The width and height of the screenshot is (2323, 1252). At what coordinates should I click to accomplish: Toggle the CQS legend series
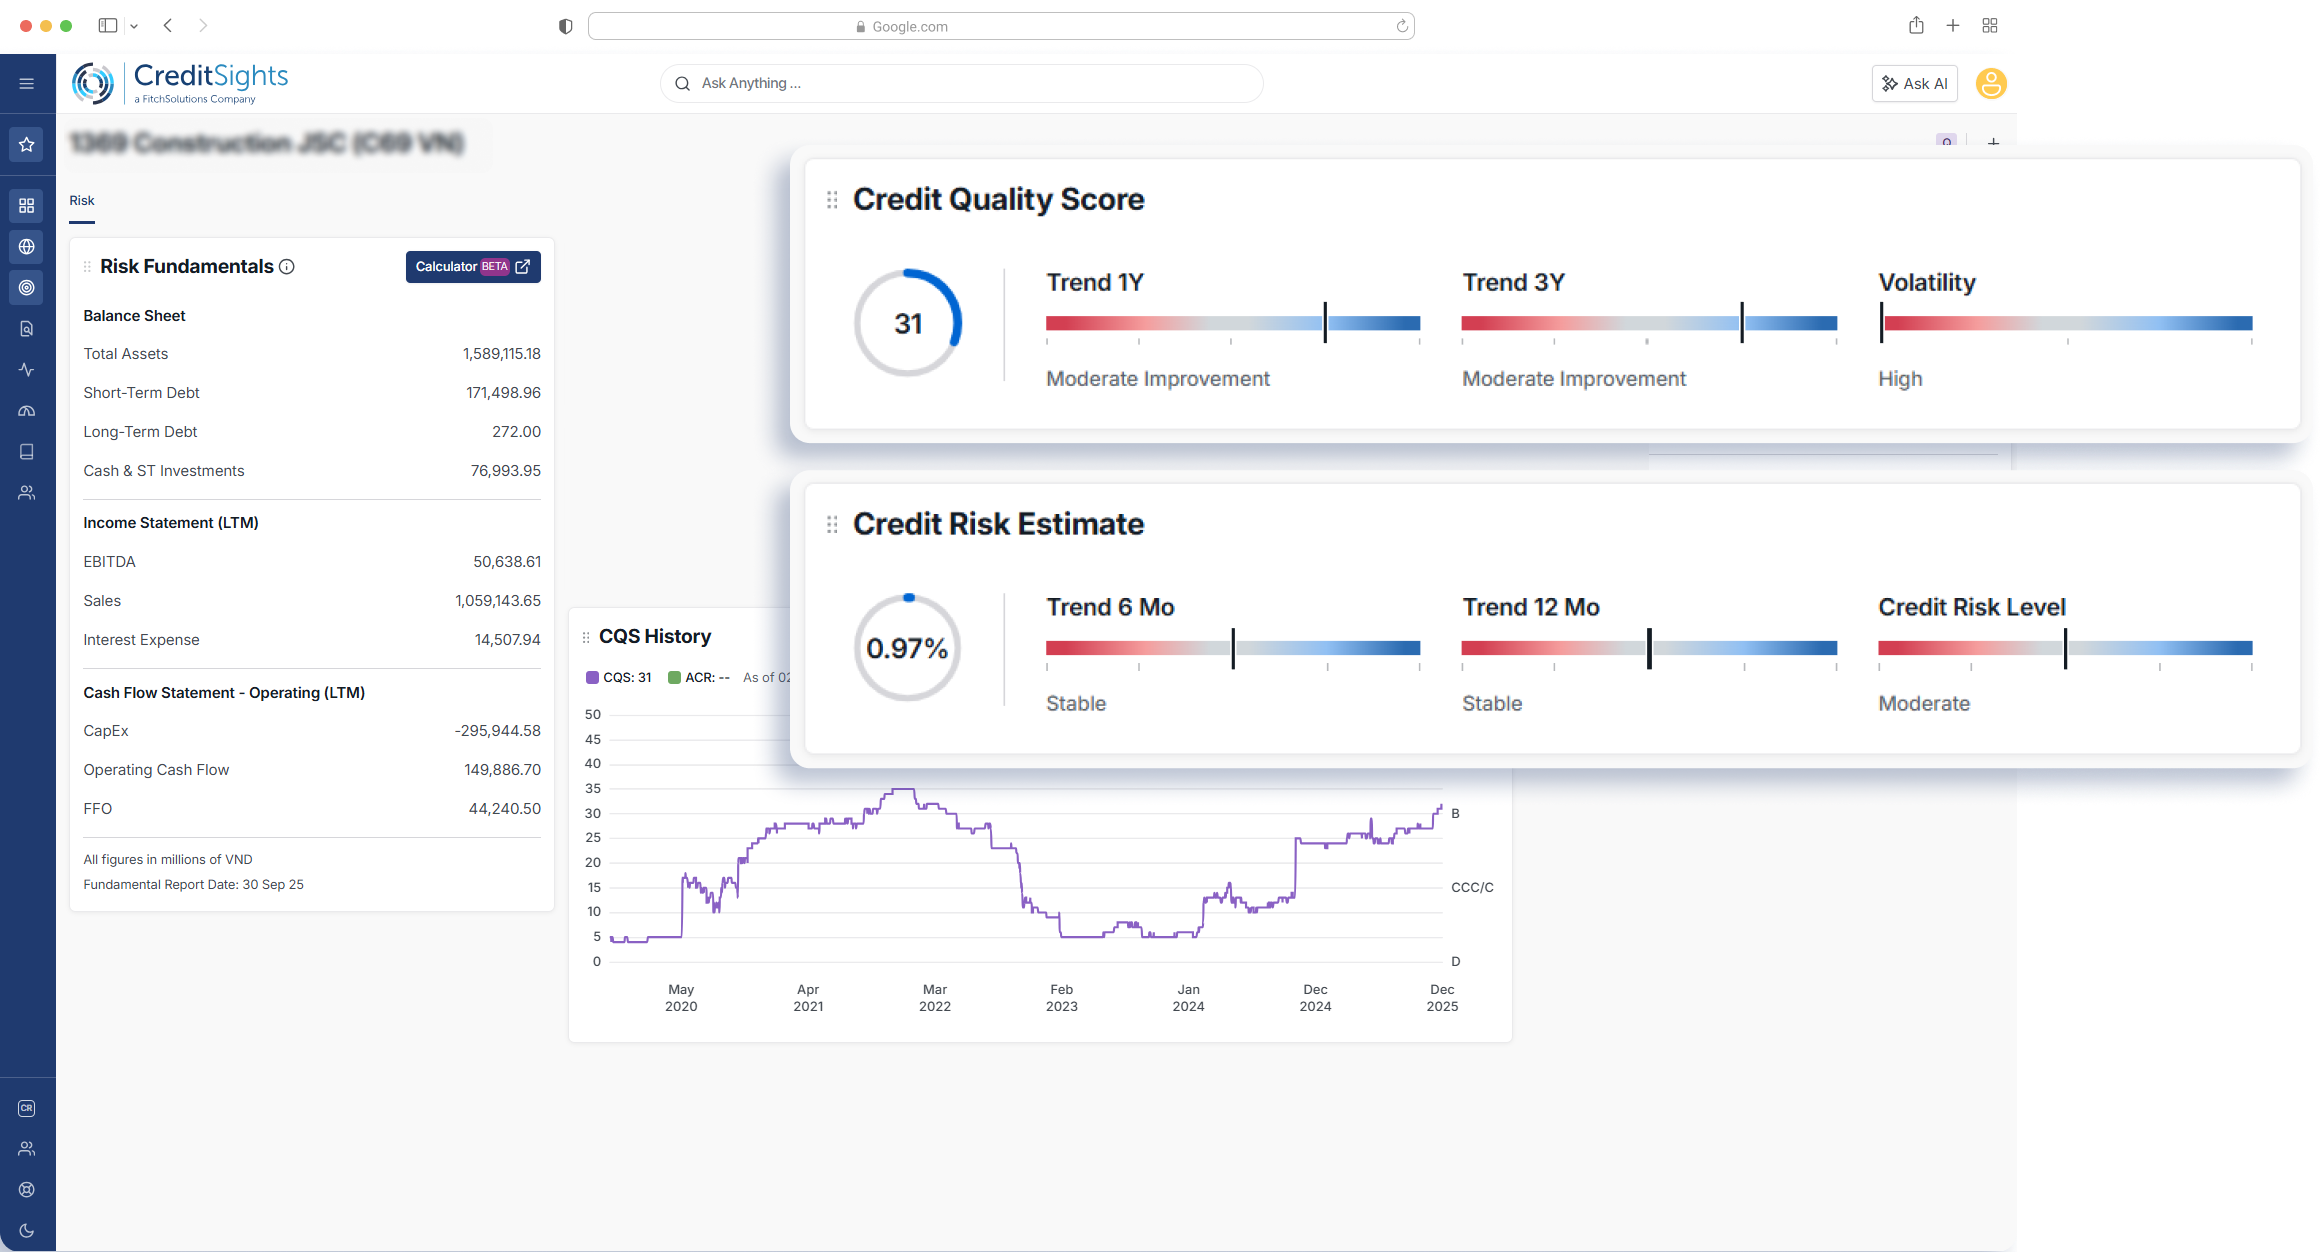tap(619, 678)
